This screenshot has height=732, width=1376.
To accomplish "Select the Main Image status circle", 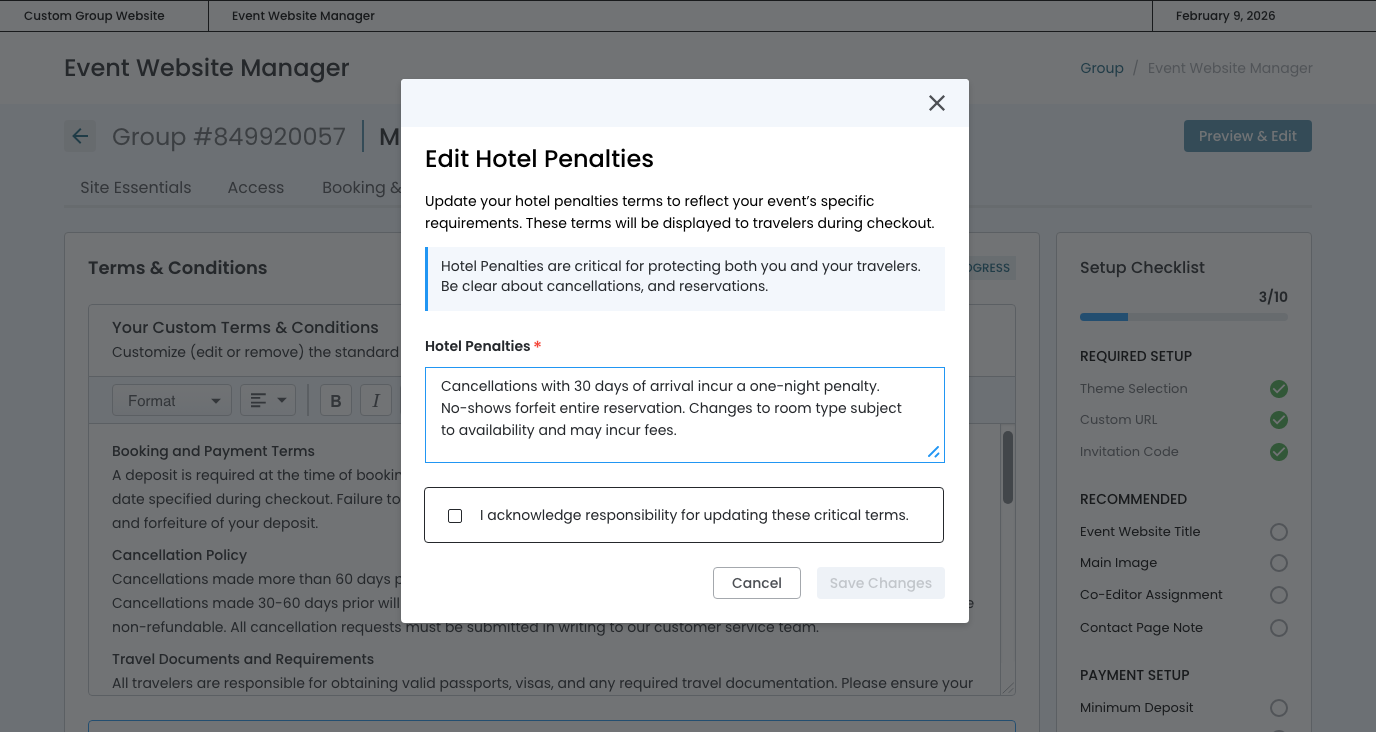I will point(1278,563).
